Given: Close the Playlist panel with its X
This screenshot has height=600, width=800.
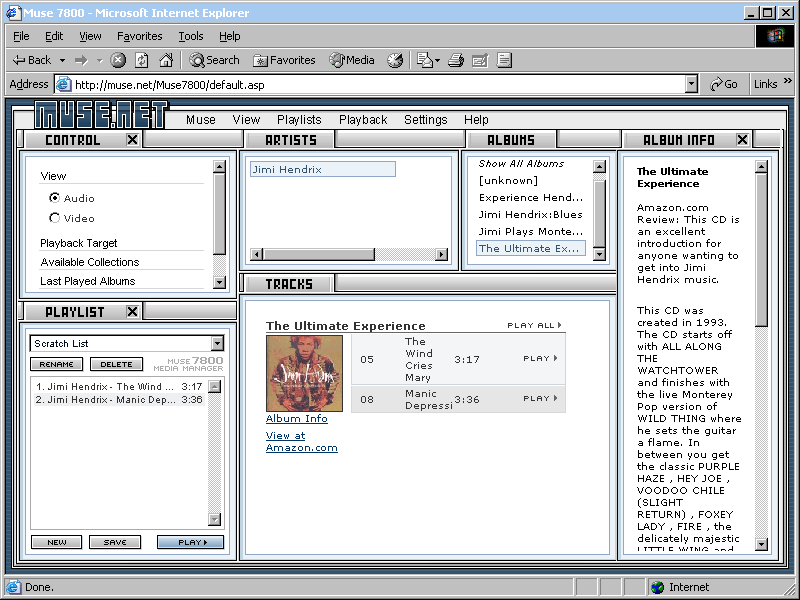Looking at the screenshot, I should pos(133,311).
